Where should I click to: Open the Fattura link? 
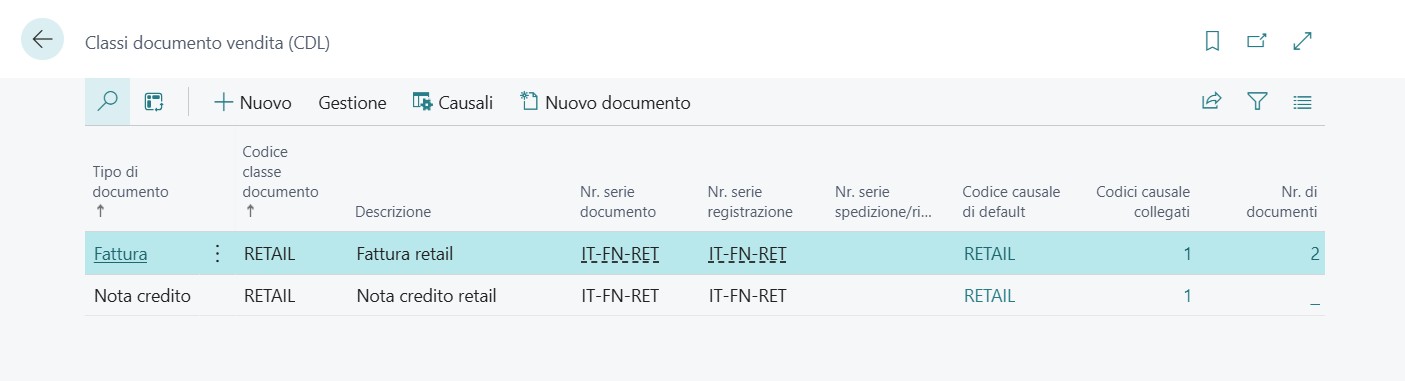[120, 254]
